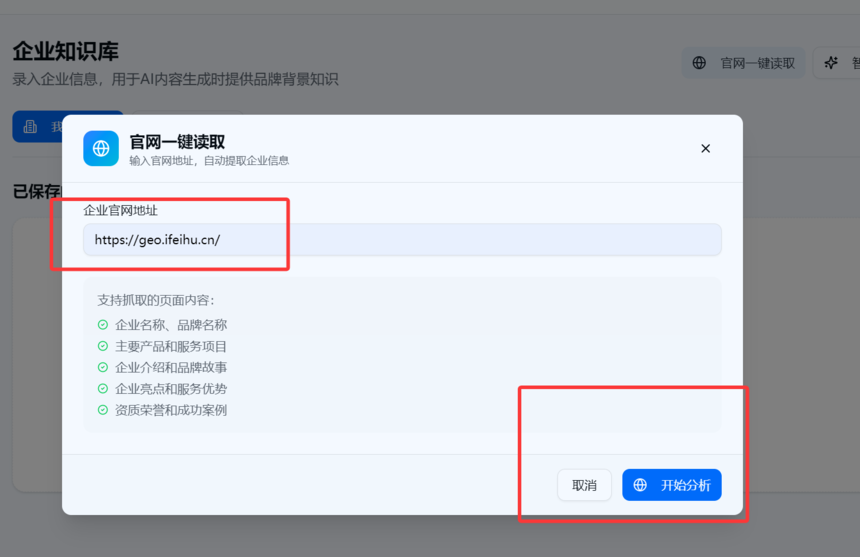This screenshot has width=860, height=557.
Task: Click the 资质荣誉和成功案例 list text
Action: [171, 410]
